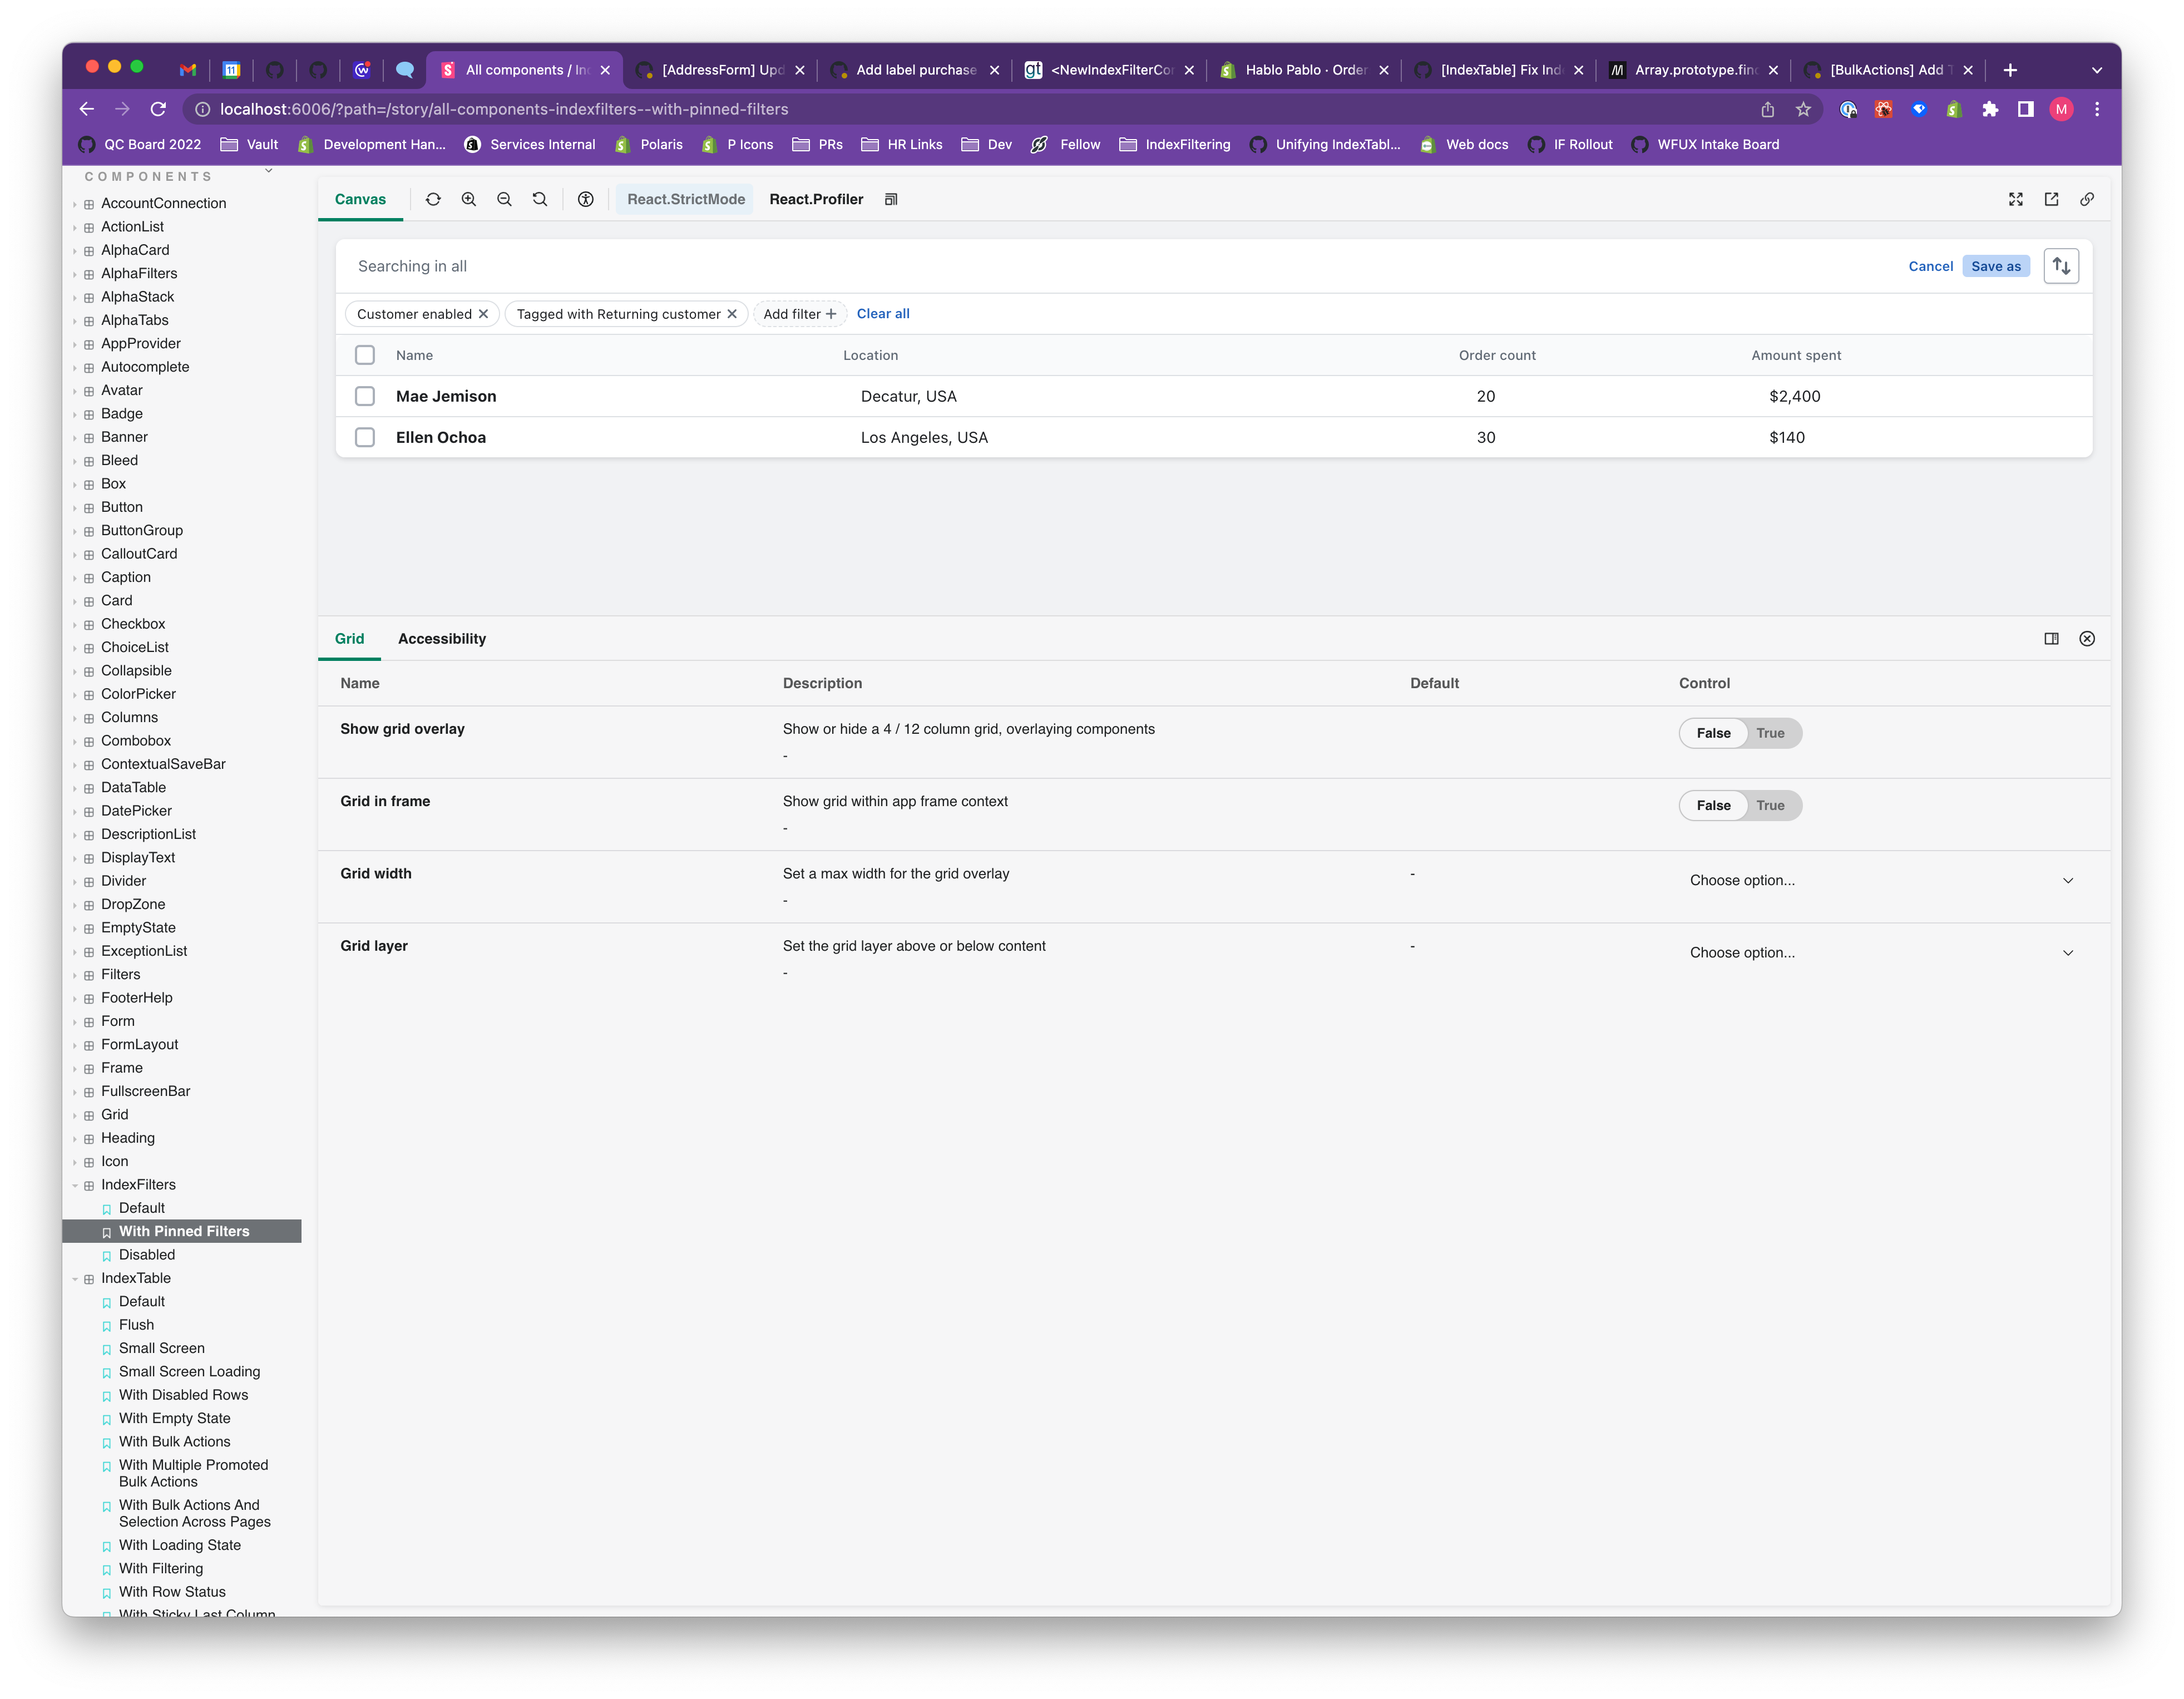This screenshot has width=2184, height=1699.
Task: Click the zoom in canvas icon
Action: [469, 199]
